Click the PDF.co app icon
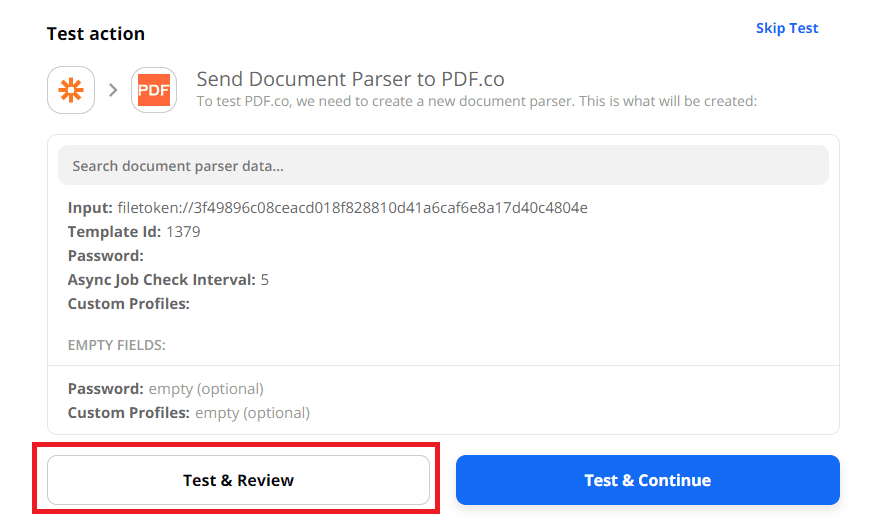The width and height of the screenshot is (887, 521). click(x=154, y=90)
